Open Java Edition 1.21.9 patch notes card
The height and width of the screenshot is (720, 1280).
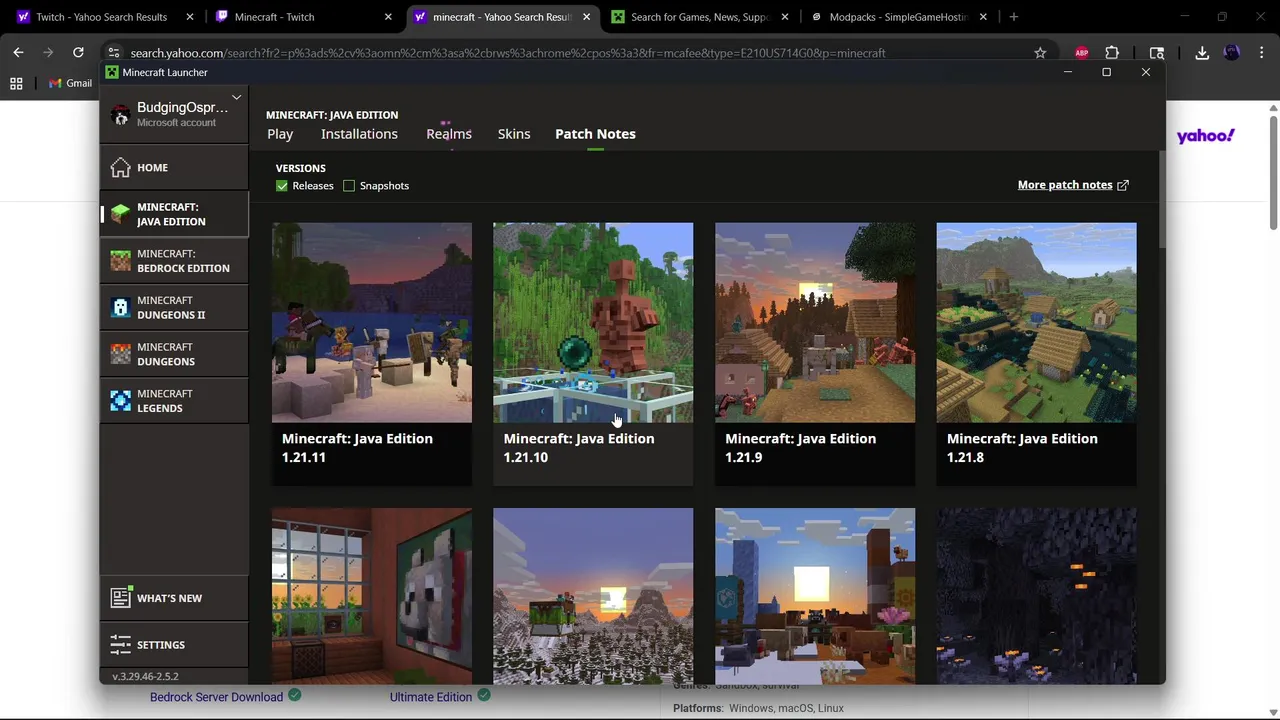coord(815,354)
